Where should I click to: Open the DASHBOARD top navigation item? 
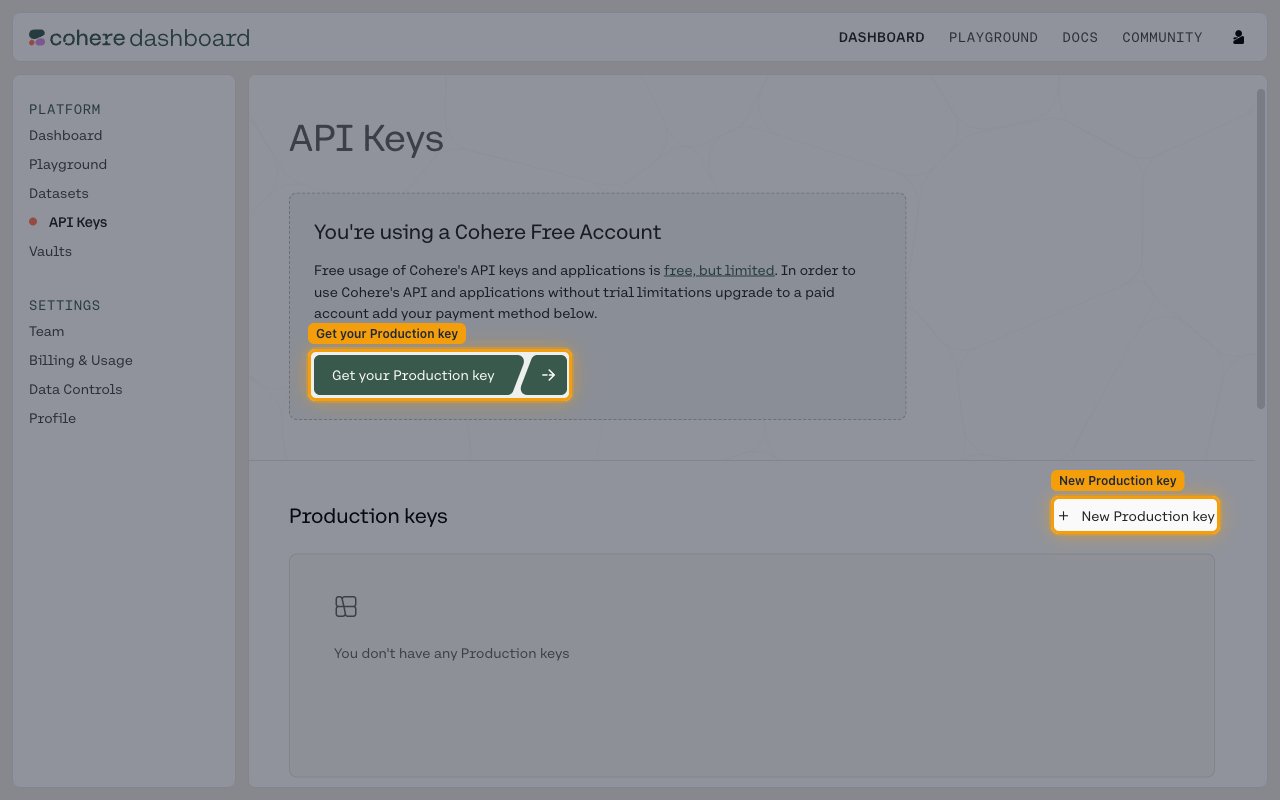tap(881, 37)
